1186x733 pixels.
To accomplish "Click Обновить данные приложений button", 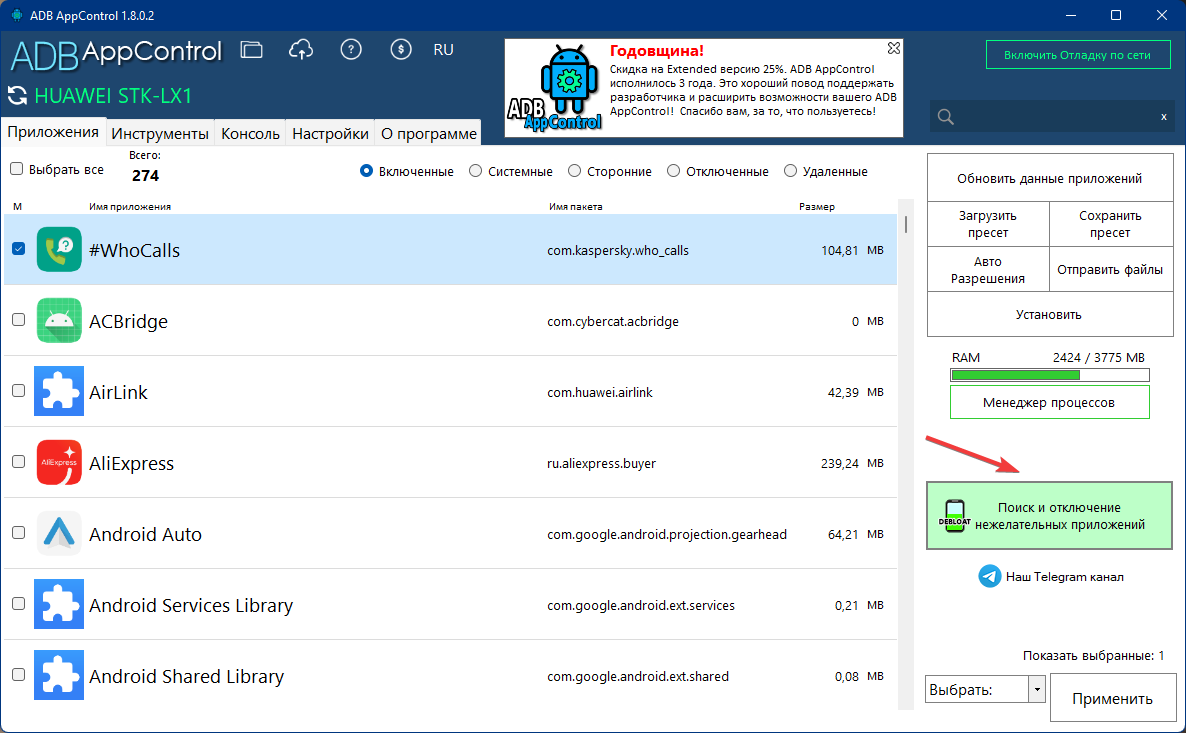I will pyautogui.click(x=1050, y=179).
